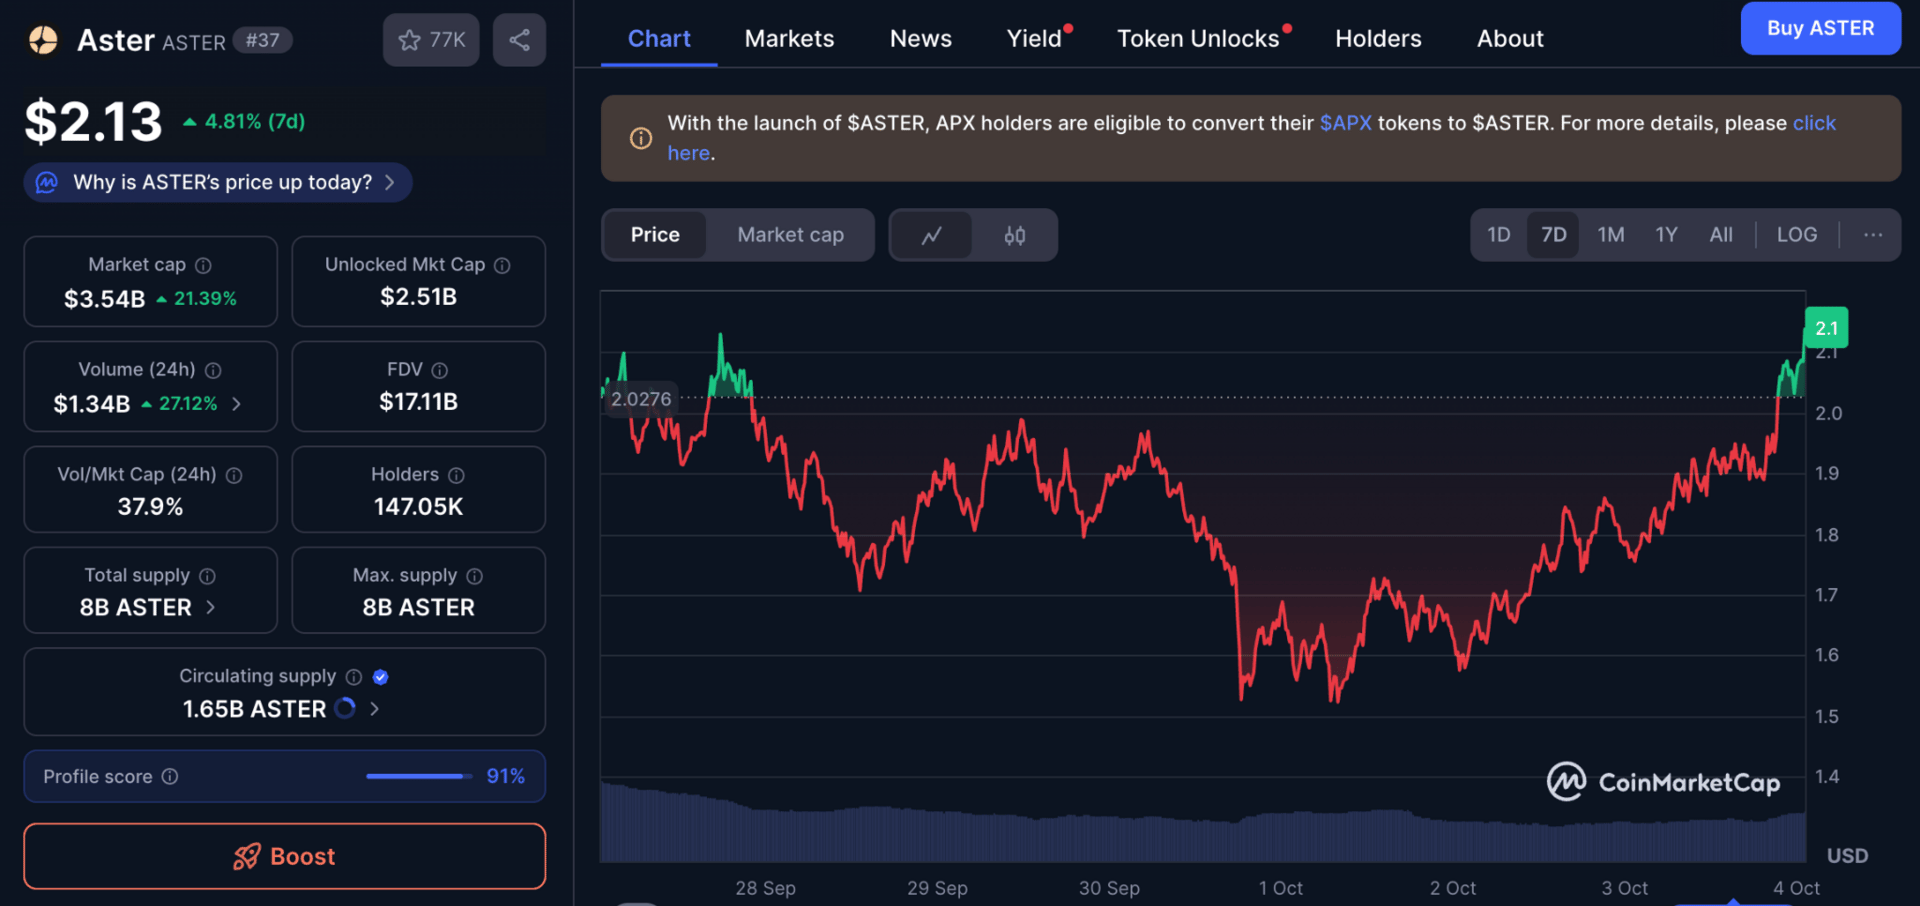1920x906 pixels.
Task: Click the info icon in the APX conversion banner
Action: click(x=641, y=138)
